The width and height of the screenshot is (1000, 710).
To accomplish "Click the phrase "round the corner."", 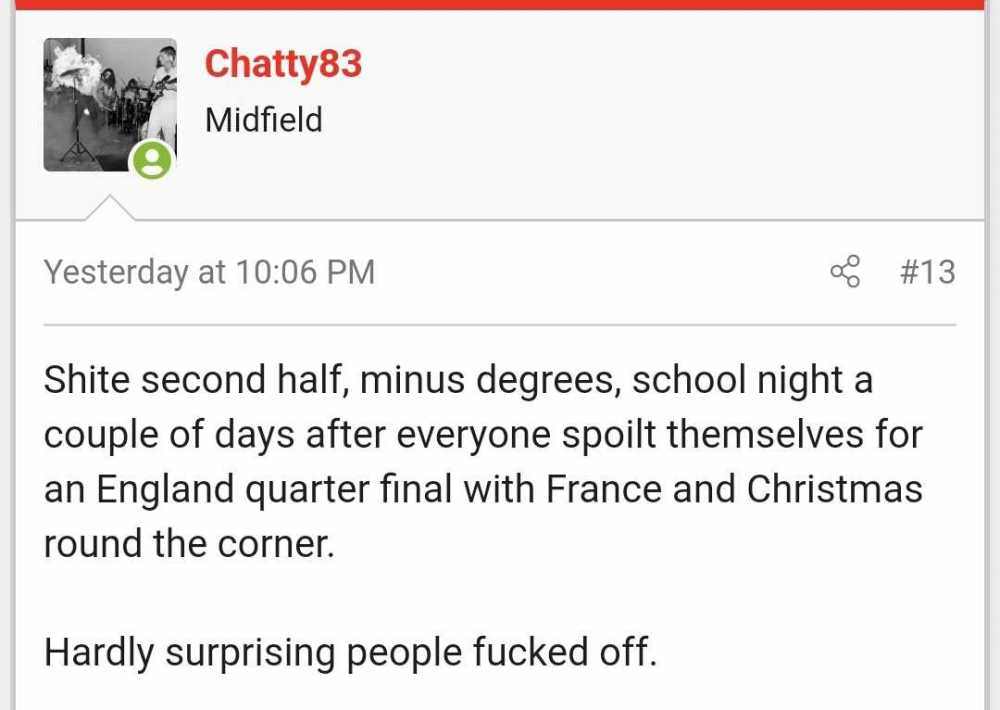I will 189,544.
